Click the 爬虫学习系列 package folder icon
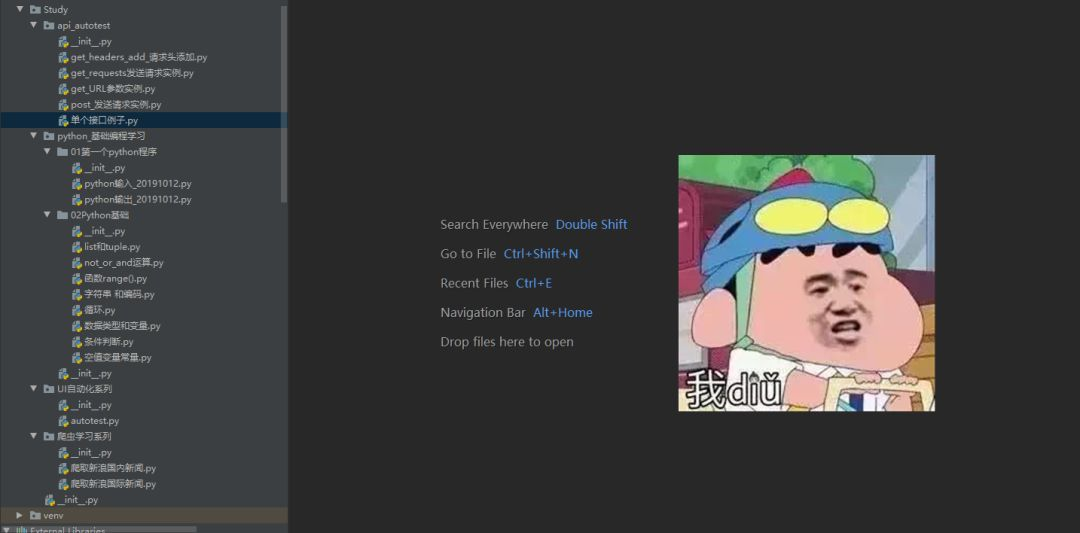This screenshot has width=1080, height=533. pos(49,437)
